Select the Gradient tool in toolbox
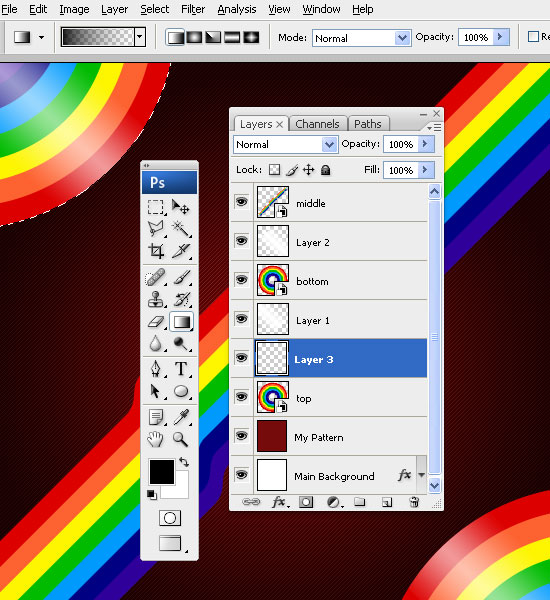This screenshot has height=600, width=550. tap(181, 321)
